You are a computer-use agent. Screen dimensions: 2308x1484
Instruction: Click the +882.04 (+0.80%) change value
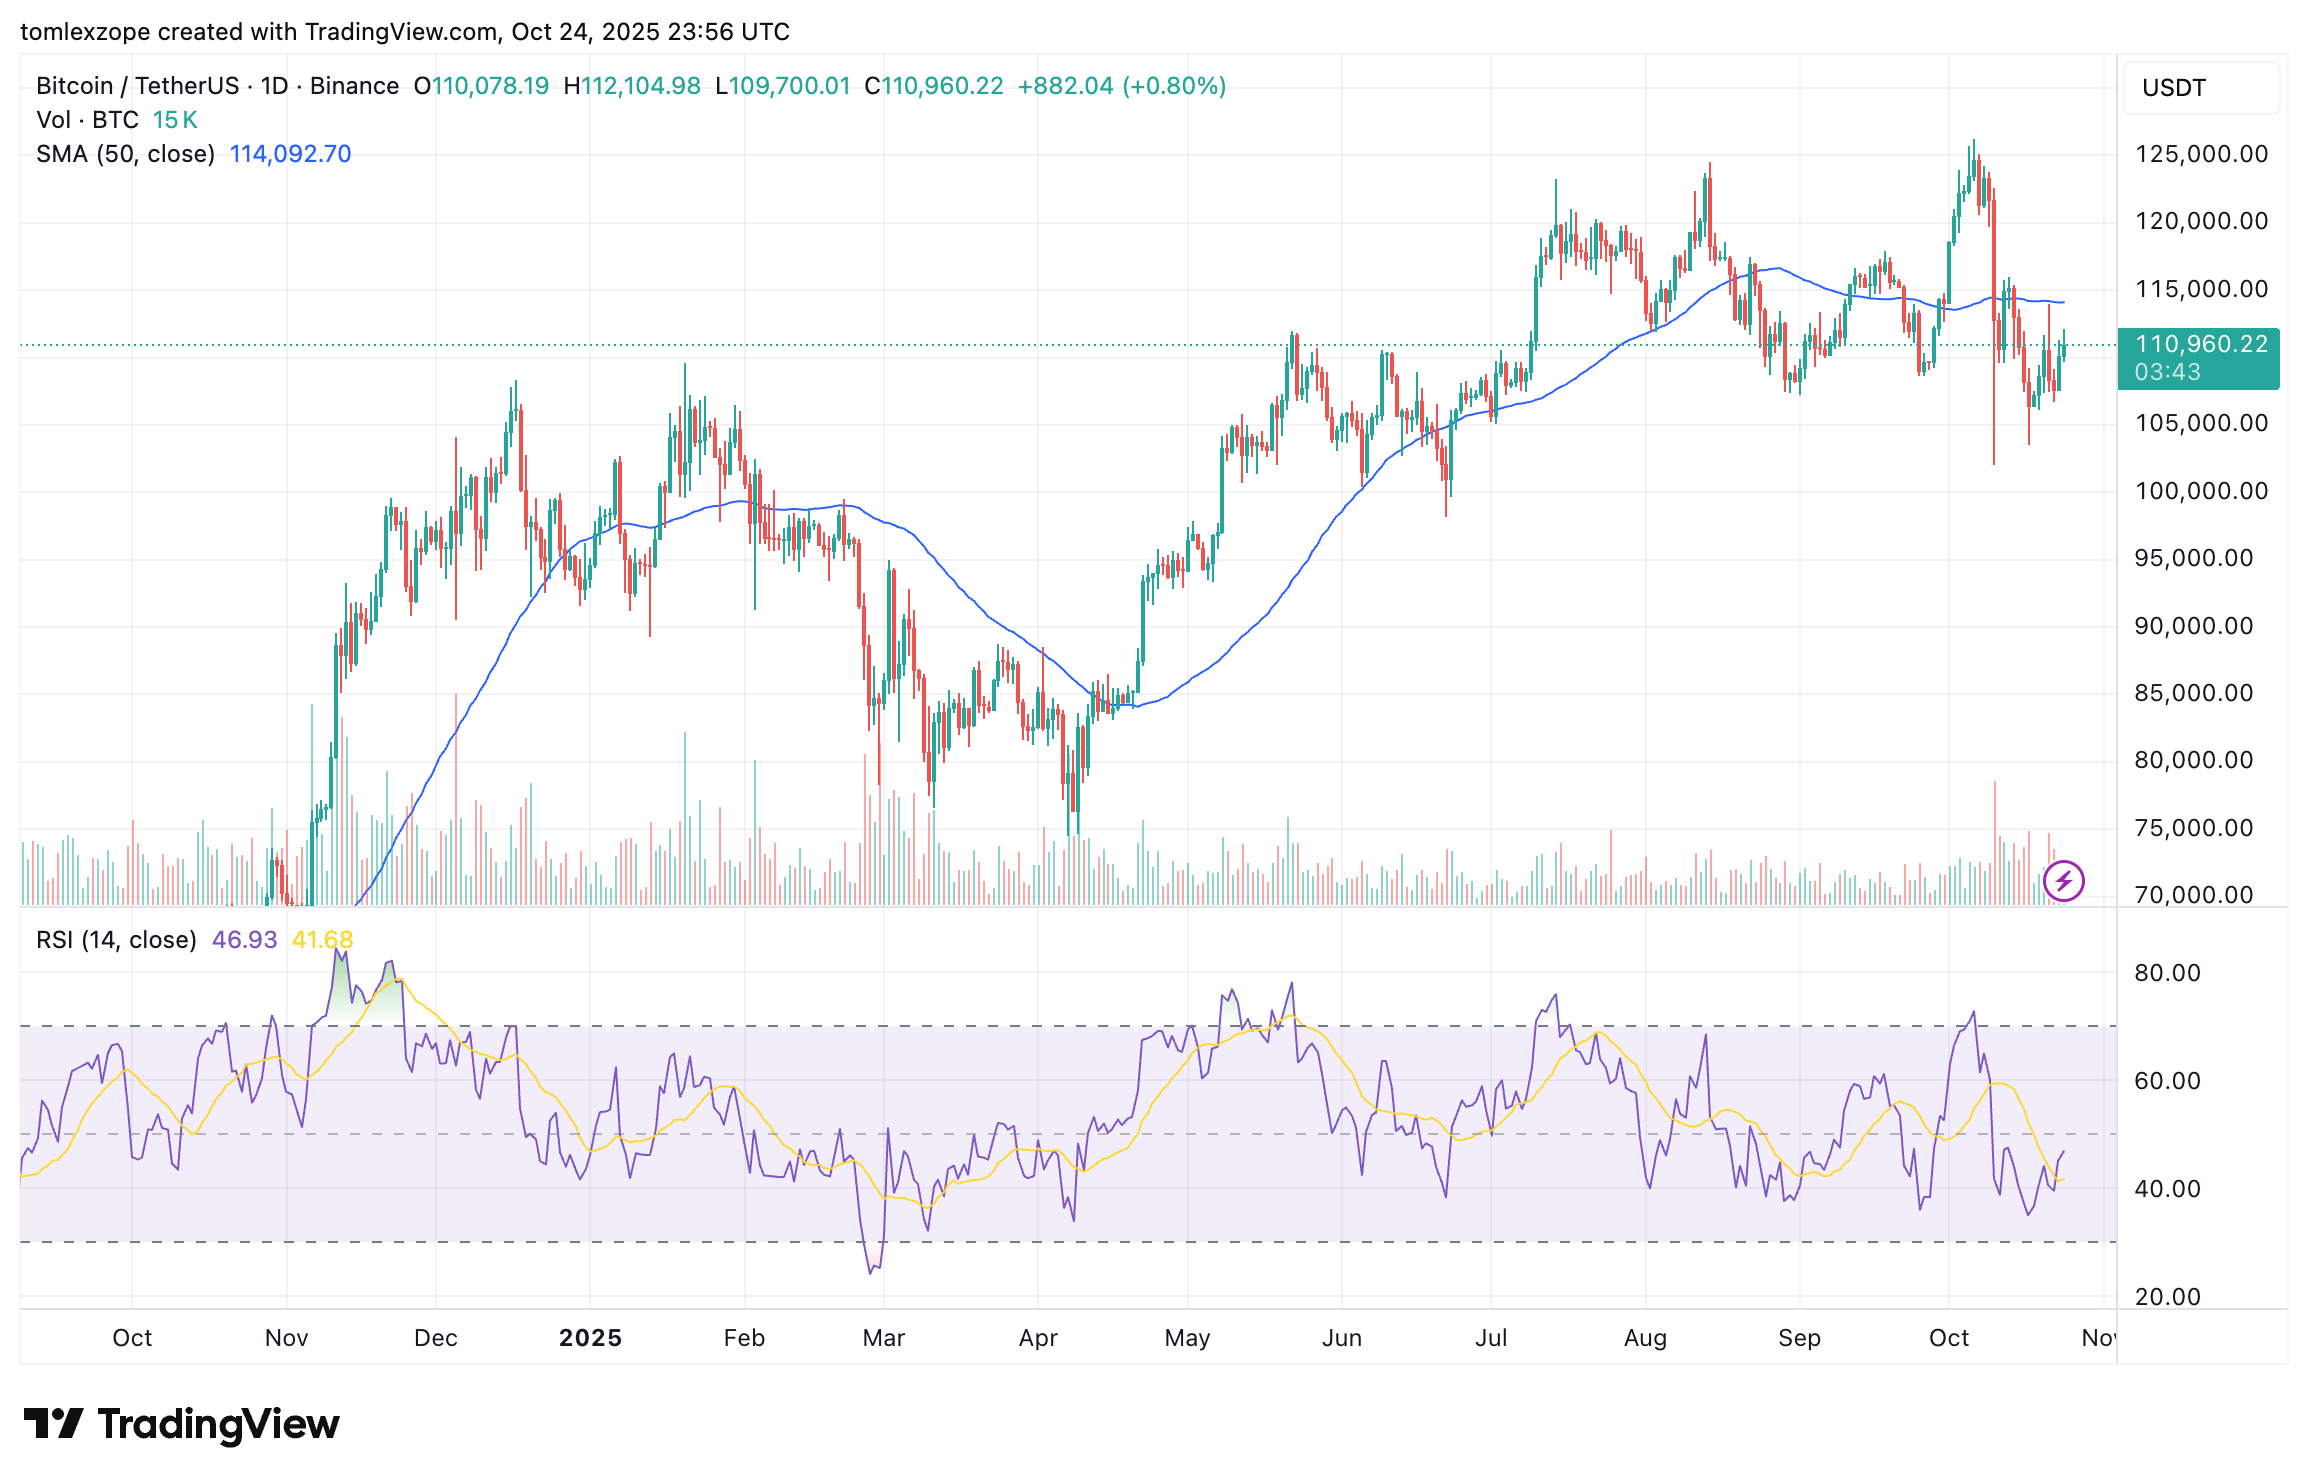1121,86
